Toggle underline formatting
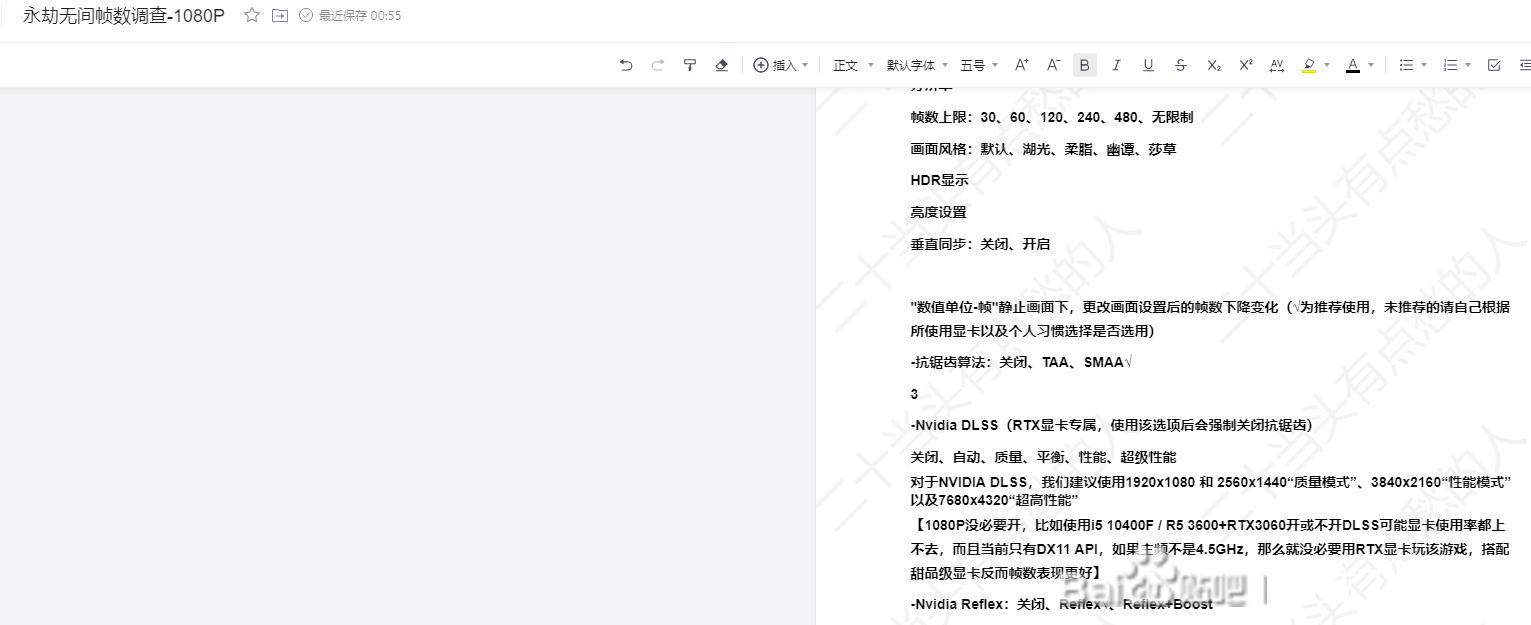This screenshot has height=625, width=1531. pos(1148,65)
